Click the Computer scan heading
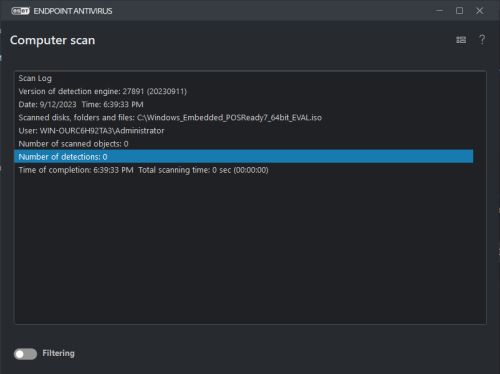This screenshot has width=500, height=374. point(53,40)
